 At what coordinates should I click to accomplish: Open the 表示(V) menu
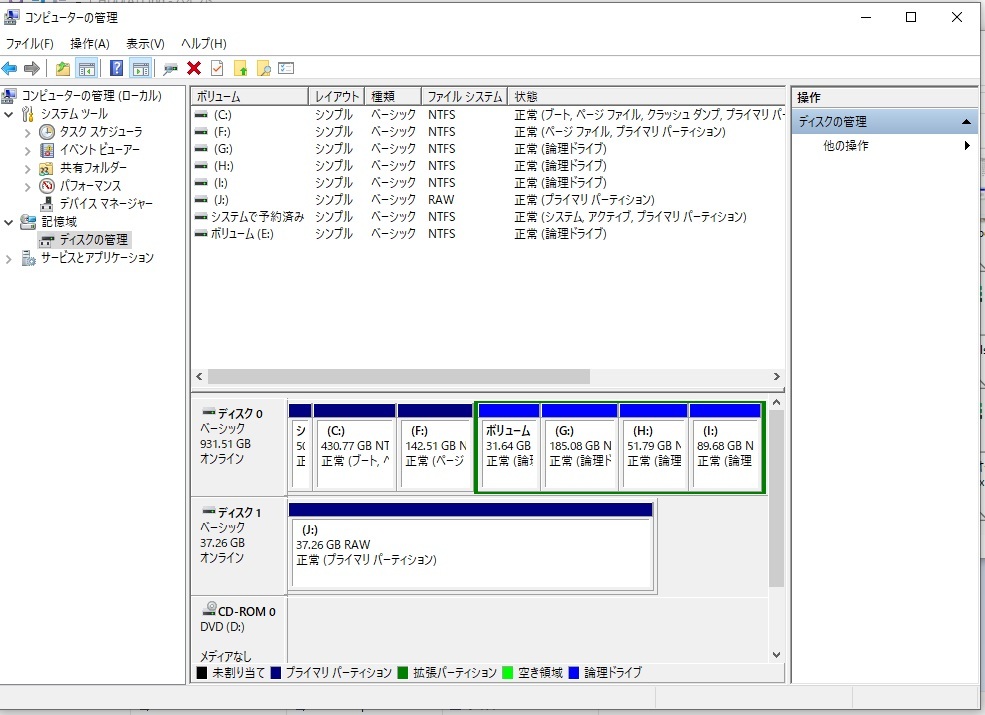pyautogui.click(x=145, y=44)
